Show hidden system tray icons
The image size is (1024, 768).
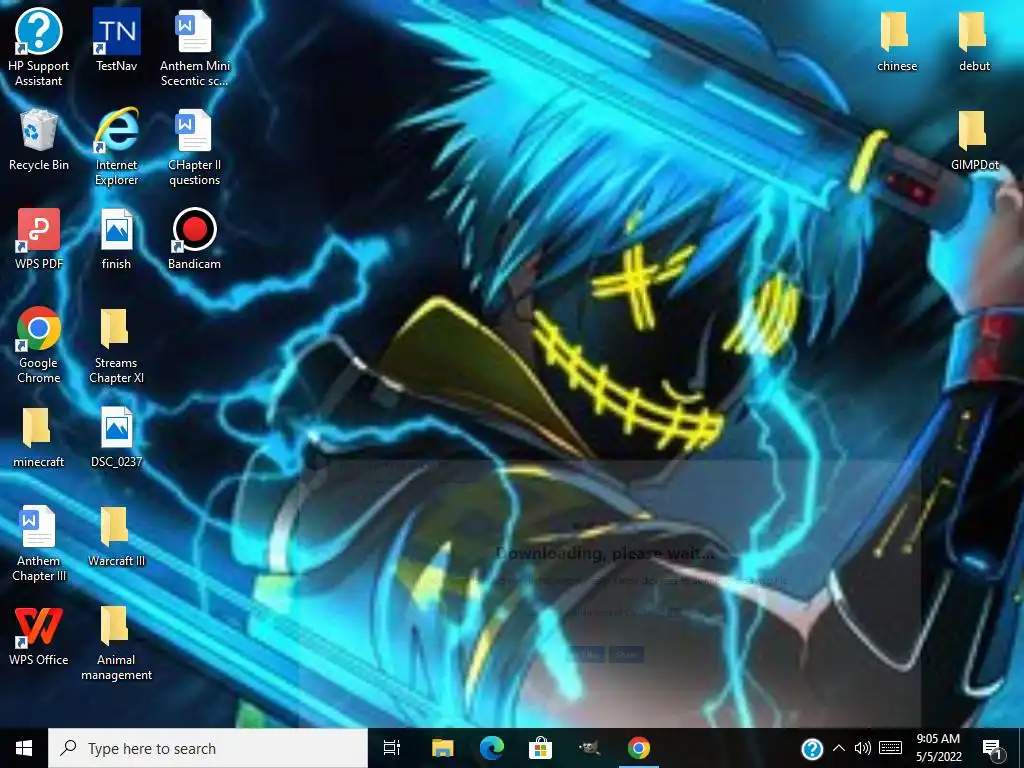(839, 749)
